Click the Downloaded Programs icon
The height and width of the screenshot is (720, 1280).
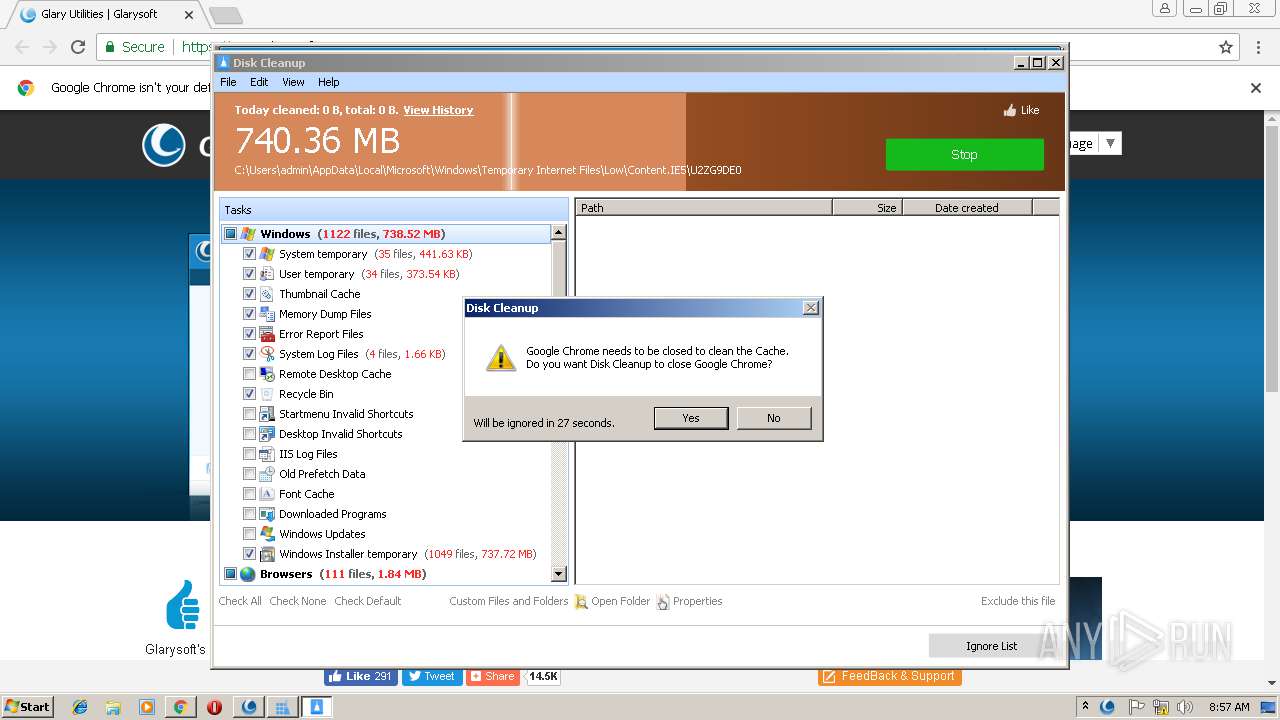click(267, 514)
